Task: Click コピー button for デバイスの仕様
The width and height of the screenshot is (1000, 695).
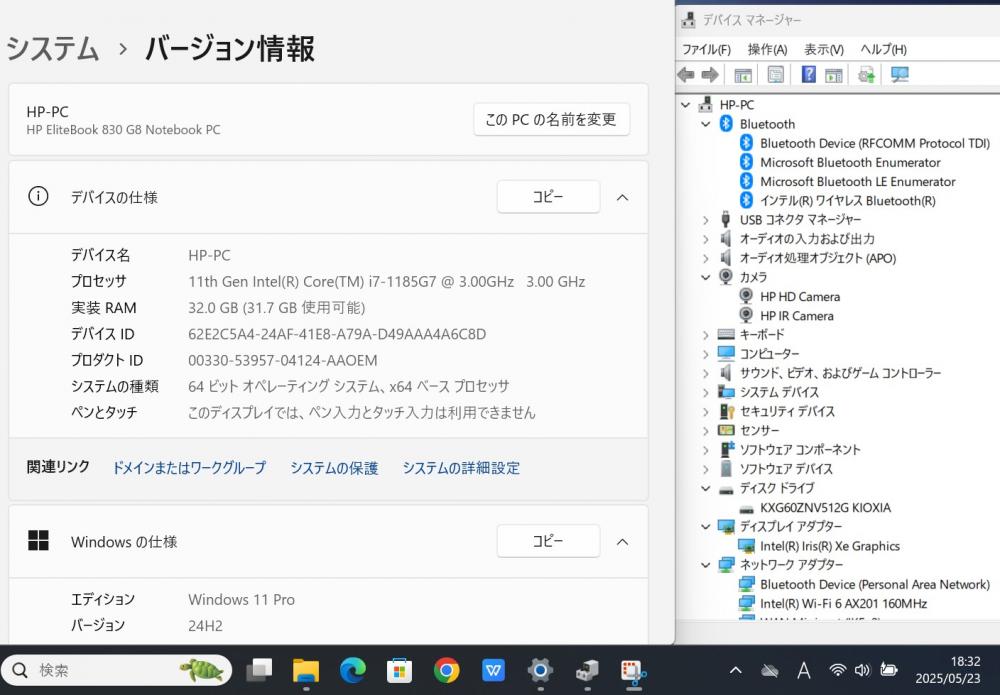Action: click(x=548, y=197)
